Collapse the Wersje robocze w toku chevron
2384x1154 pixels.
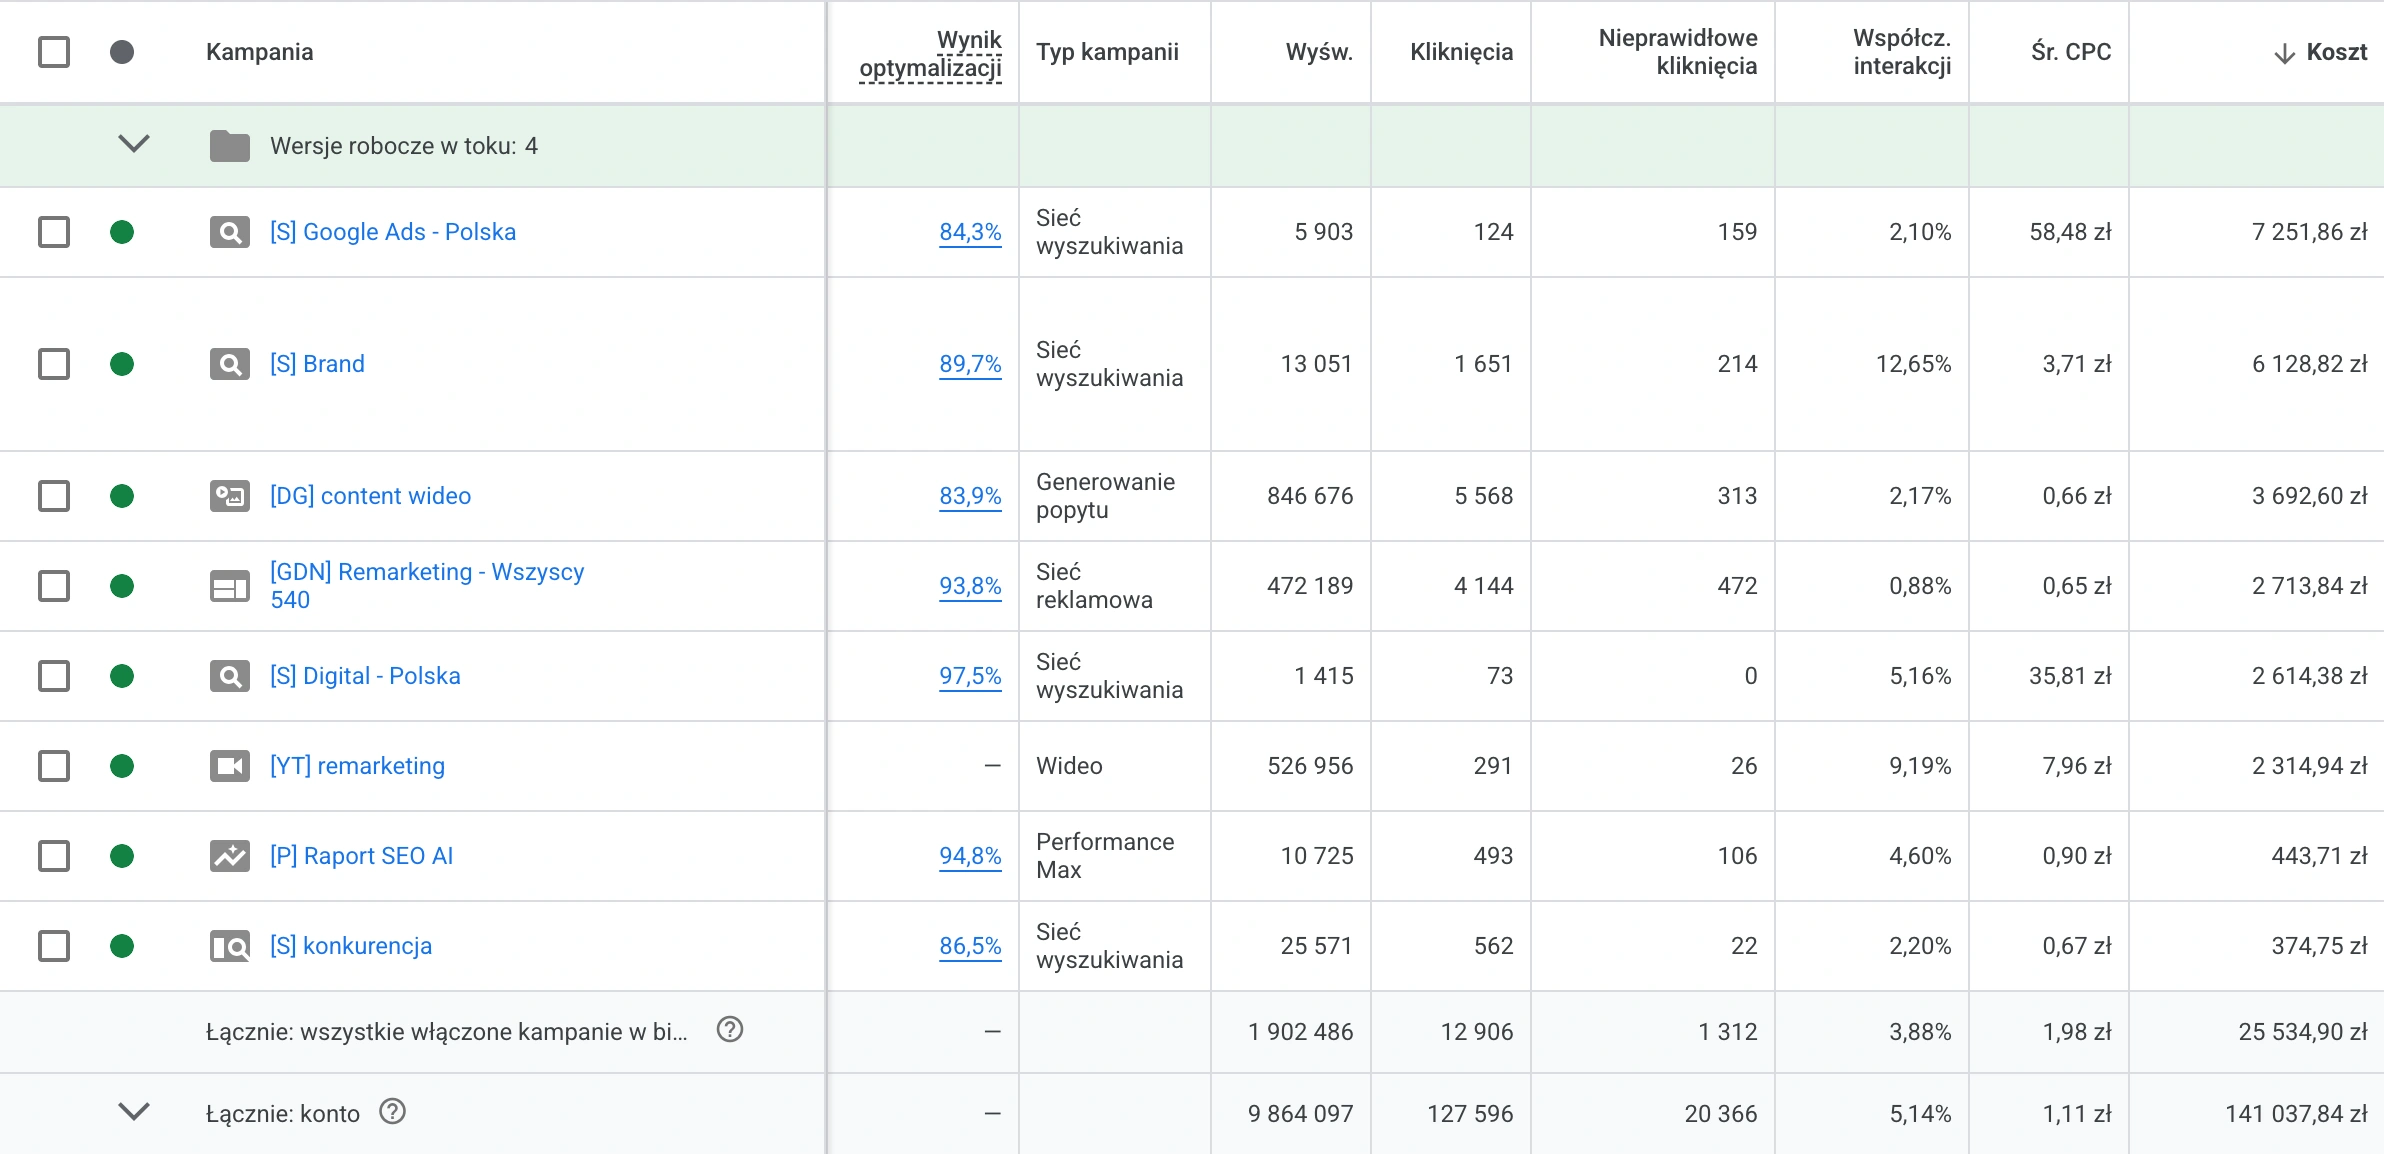pos(134,144)
